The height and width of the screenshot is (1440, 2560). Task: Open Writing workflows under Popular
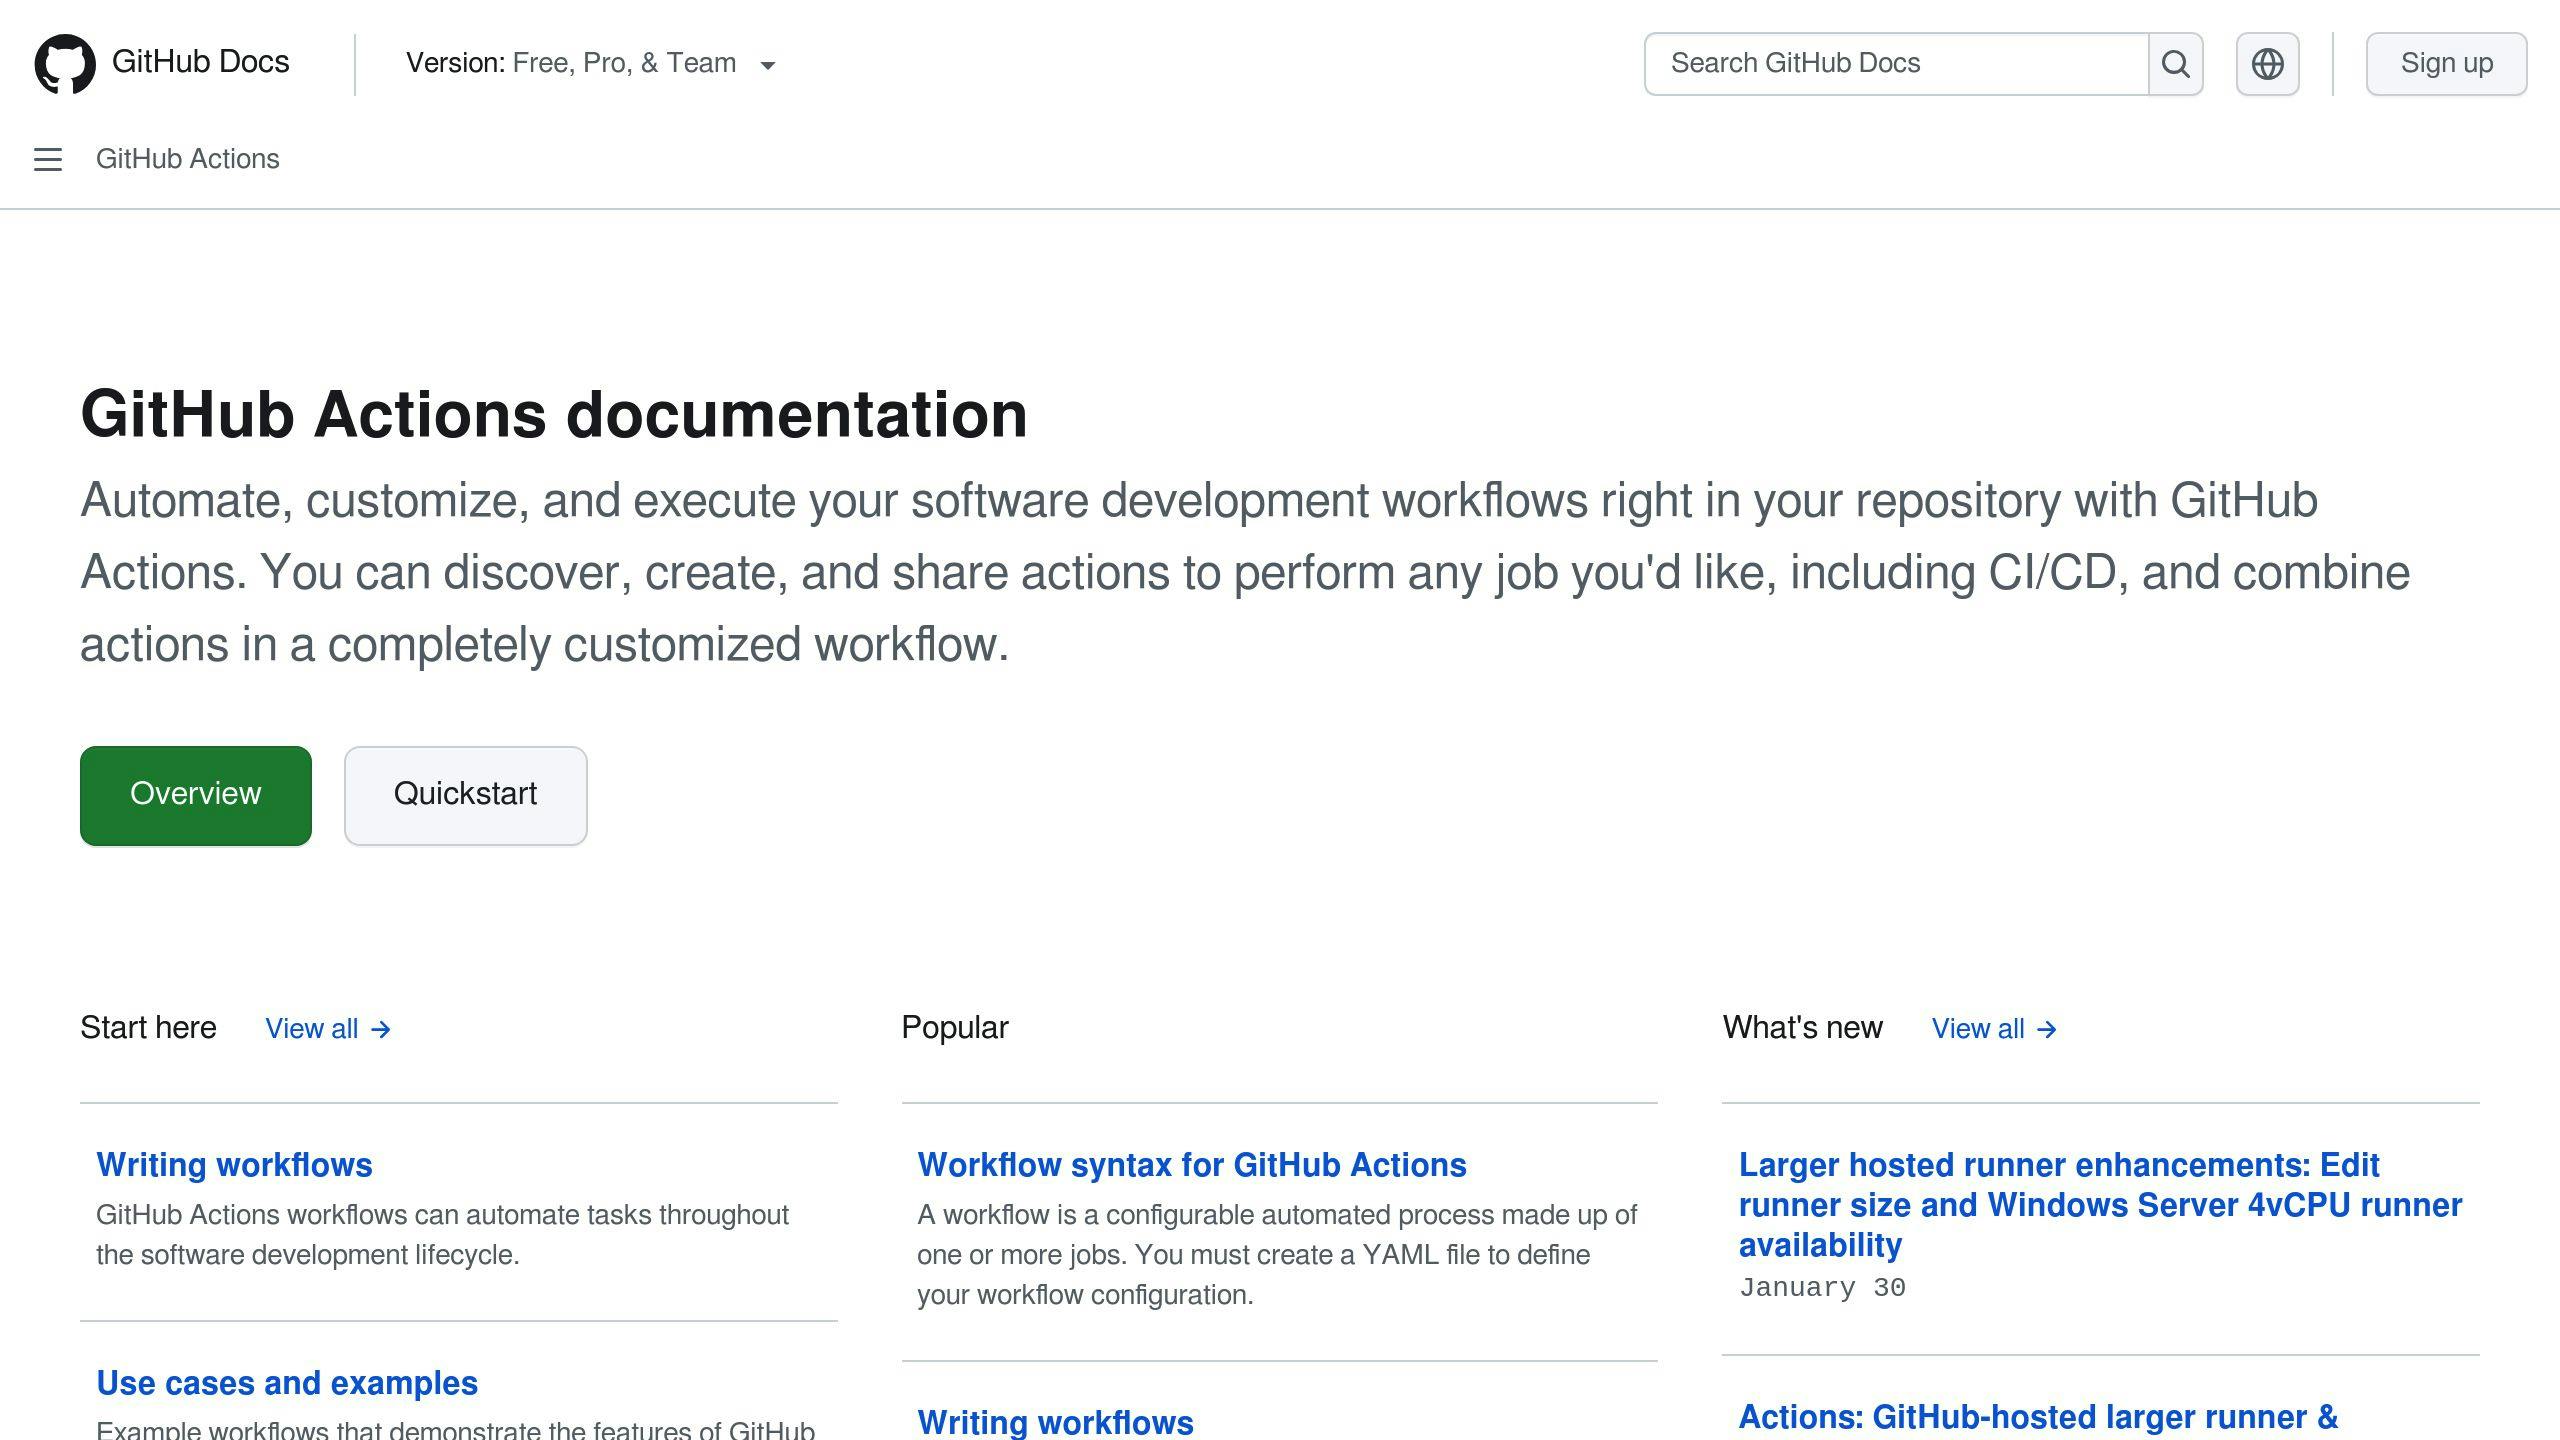pyautogui.click(x=1055, y=1422)
